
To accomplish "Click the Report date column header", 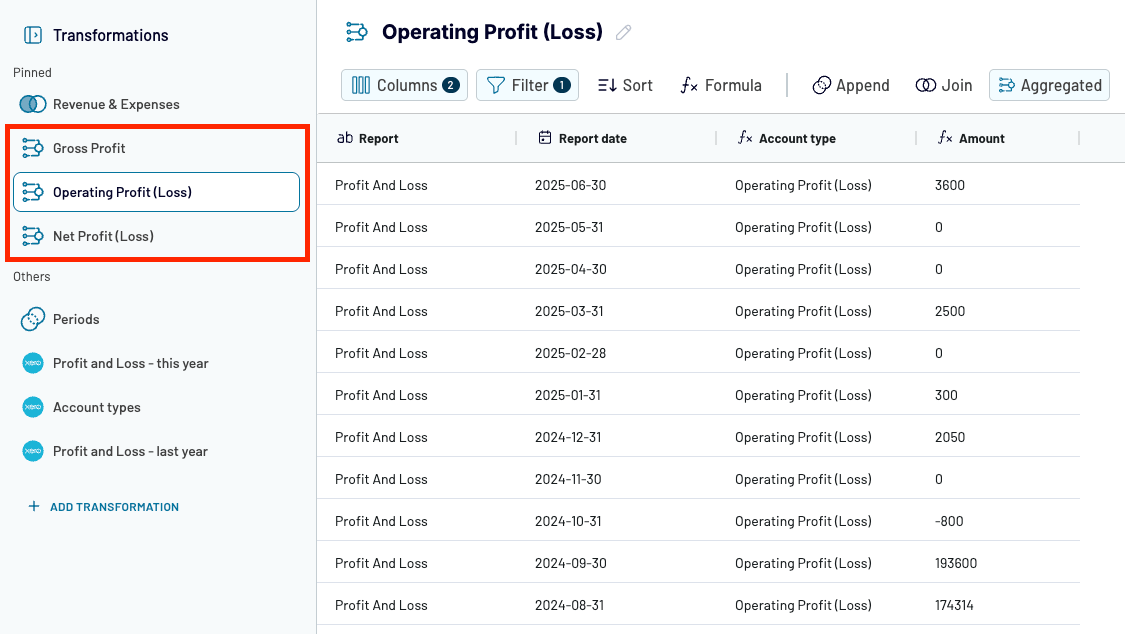I will click(592, 138).
